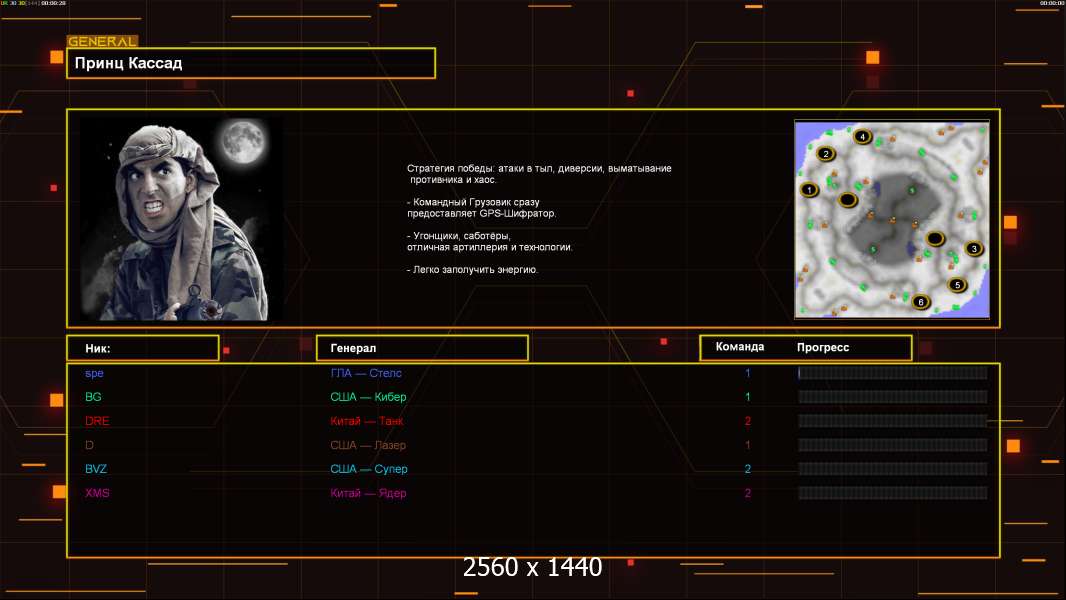This screenshot has height=600, width=1066.
Task: Click 'ГЛА — Стелс' general entry
Action: (x=366, y=373)
